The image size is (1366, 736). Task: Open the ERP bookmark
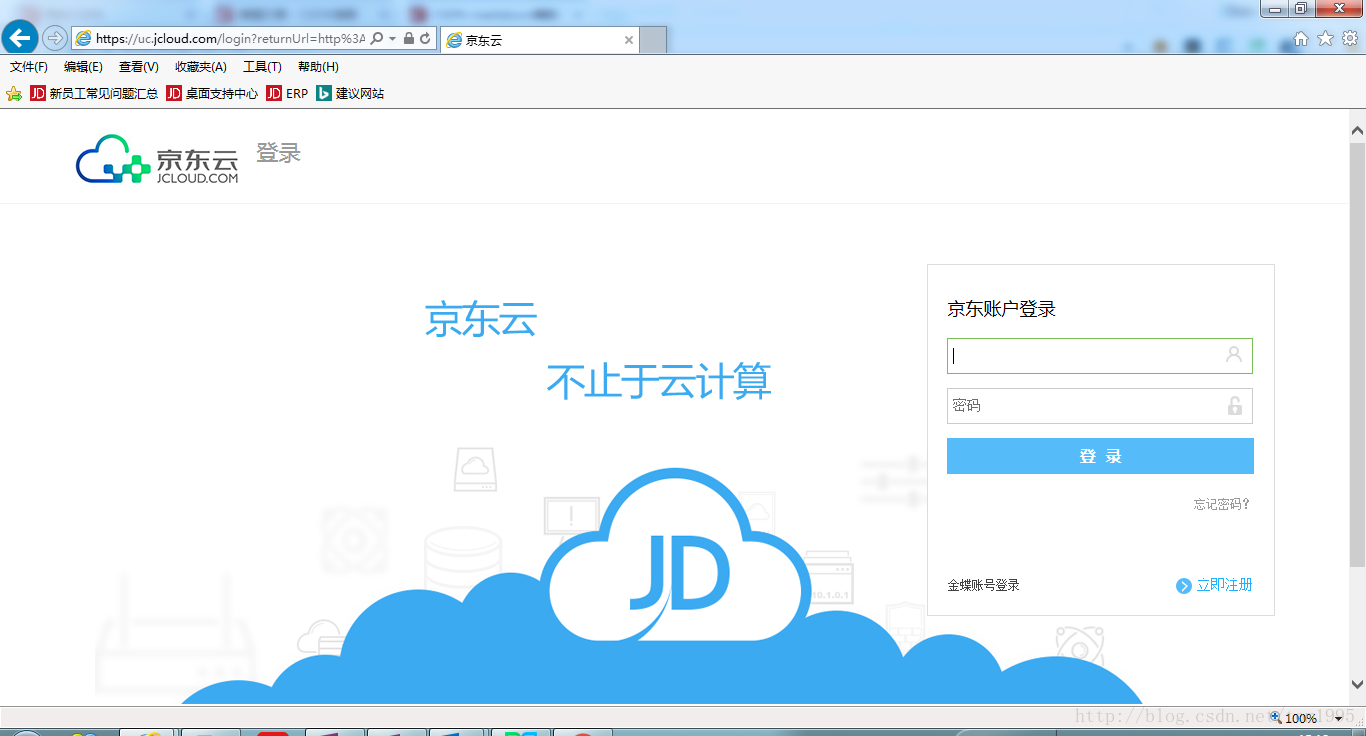click(x=287, y=94)
